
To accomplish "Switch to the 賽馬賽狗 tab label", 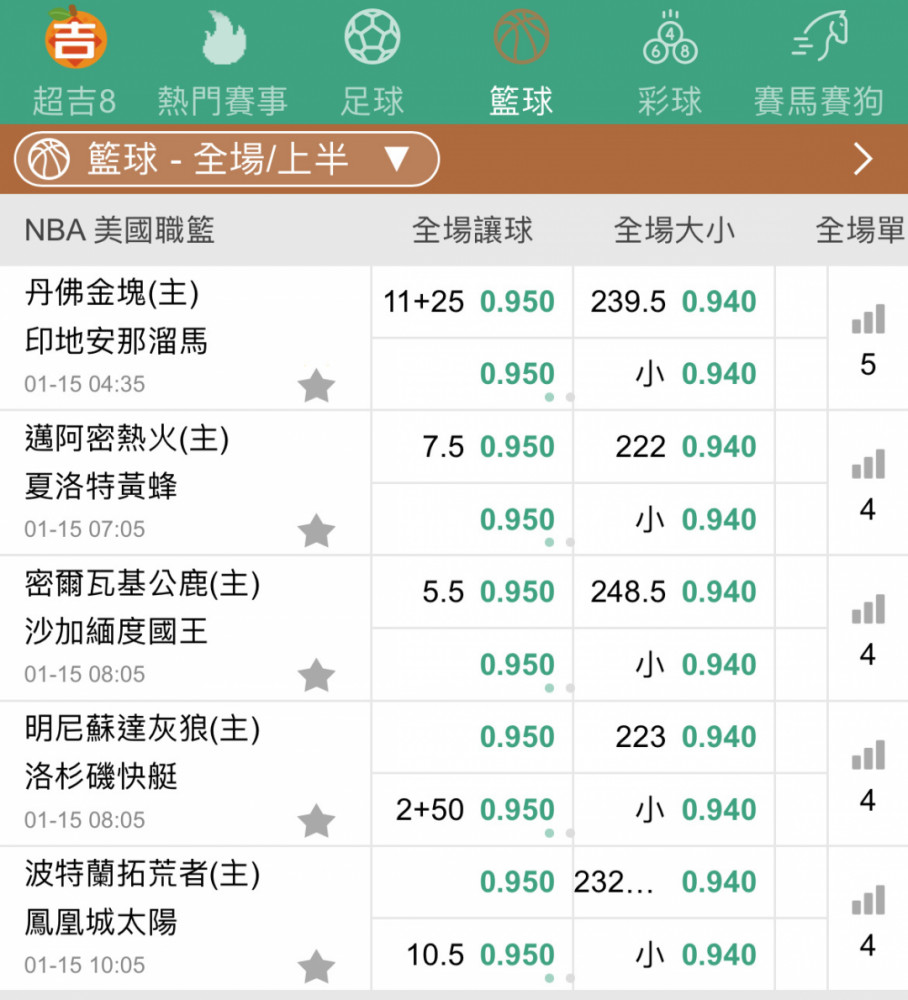I will [819, 101].
